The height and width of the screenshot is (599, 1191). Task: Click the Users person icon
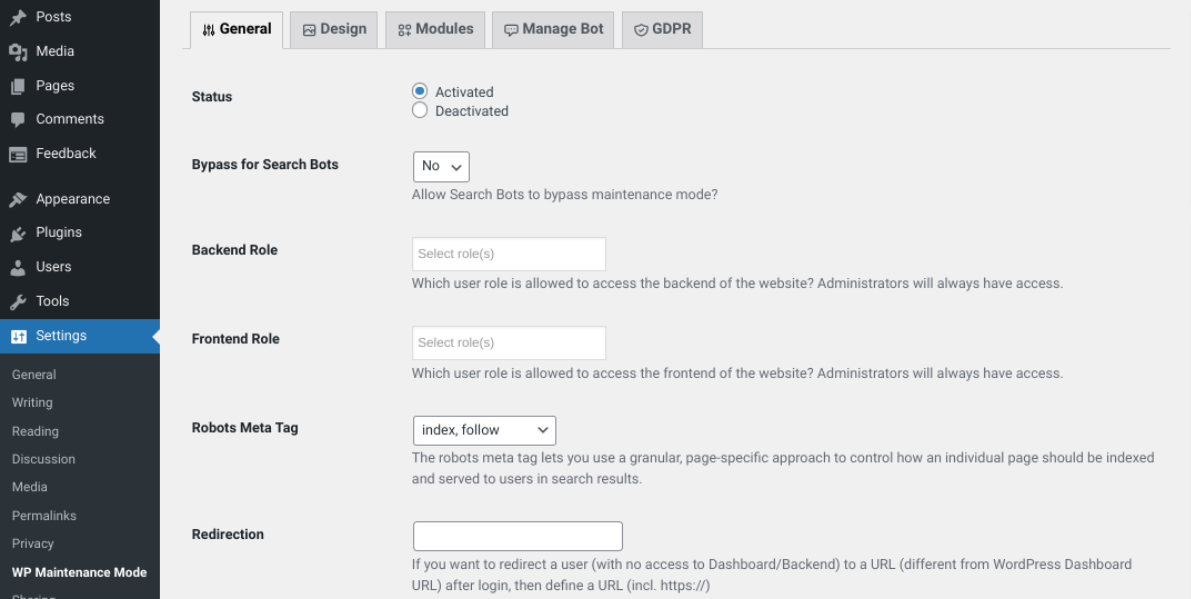coord(18,267)
